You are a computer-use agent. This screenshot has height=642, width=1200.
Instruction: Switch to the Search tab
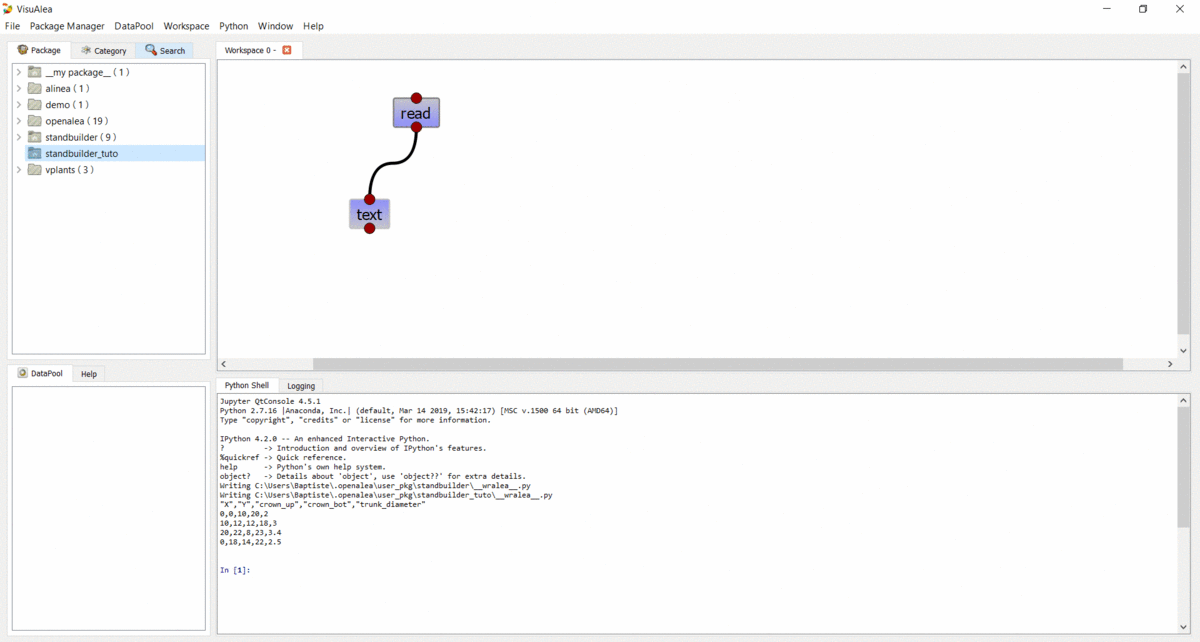(x=165, y=50)
